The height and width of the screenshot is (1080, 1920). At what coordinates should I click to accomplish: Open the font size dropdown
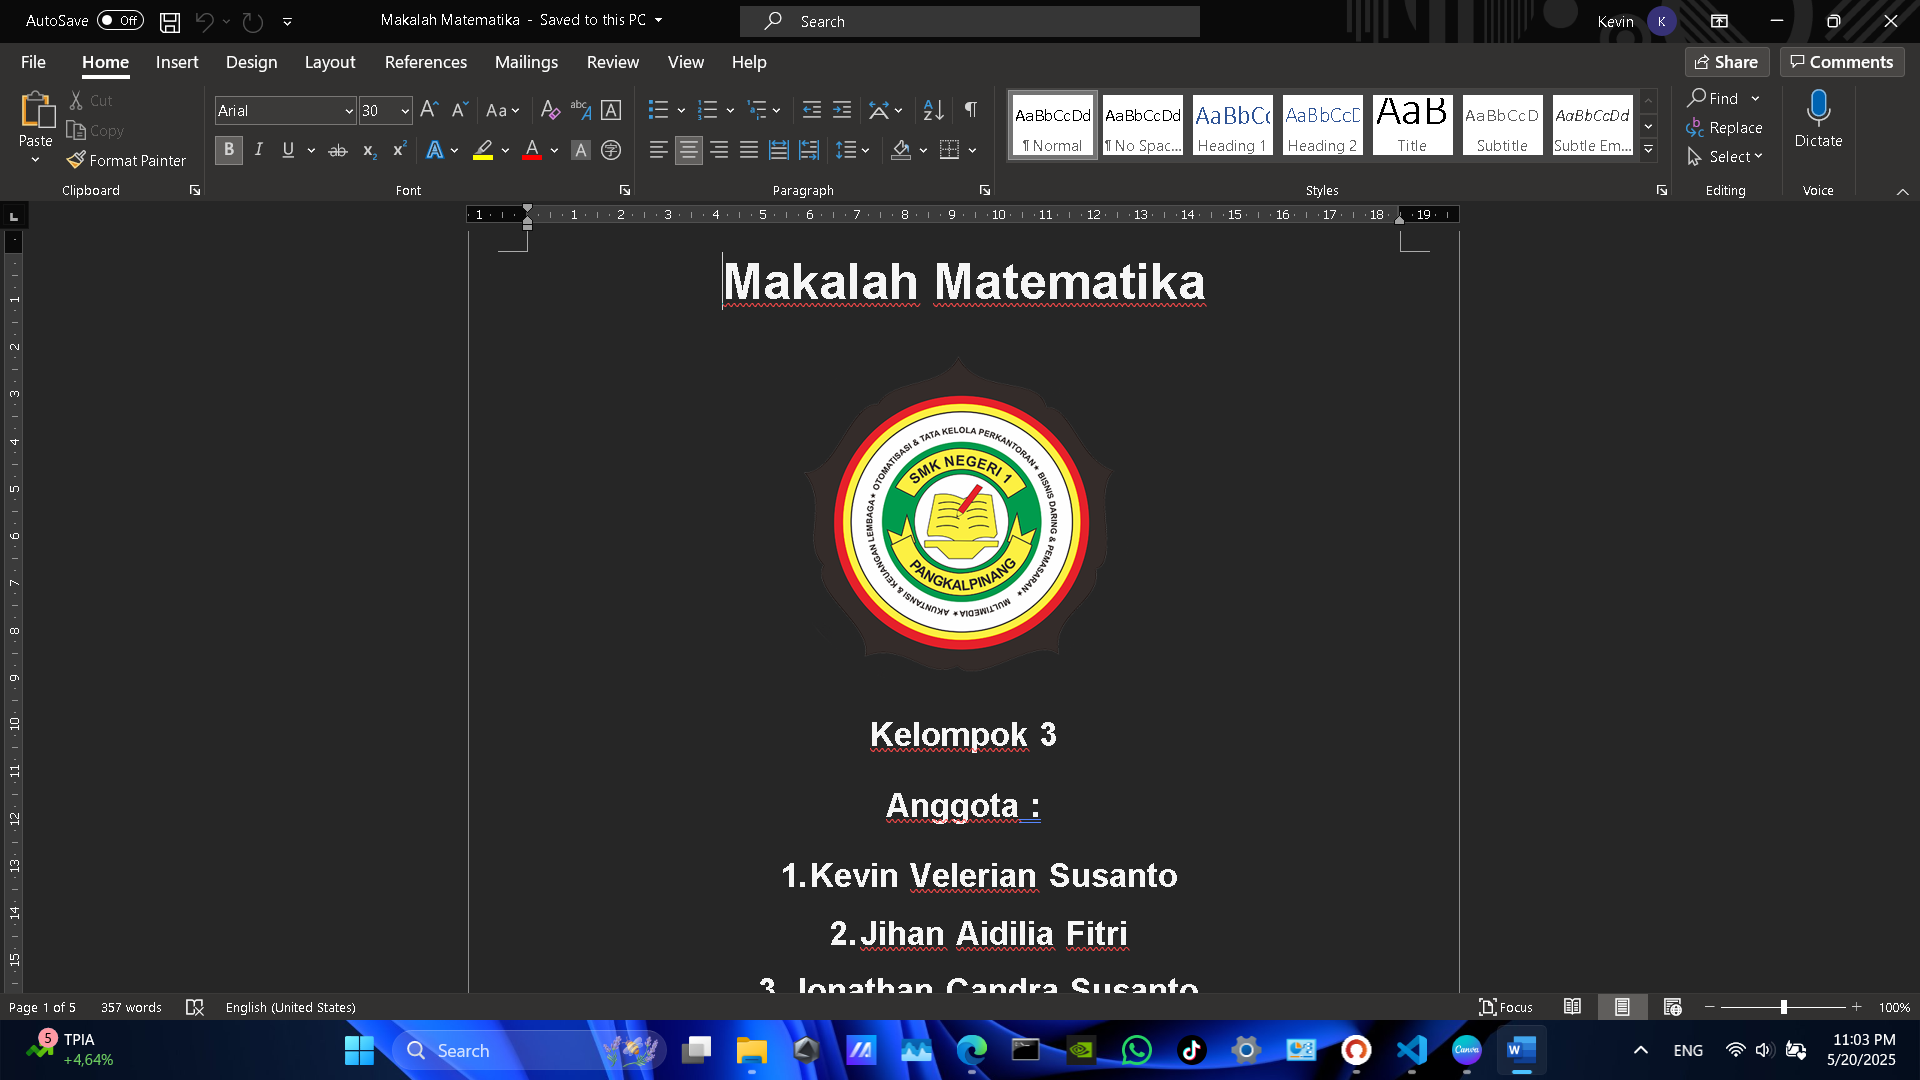405,111
